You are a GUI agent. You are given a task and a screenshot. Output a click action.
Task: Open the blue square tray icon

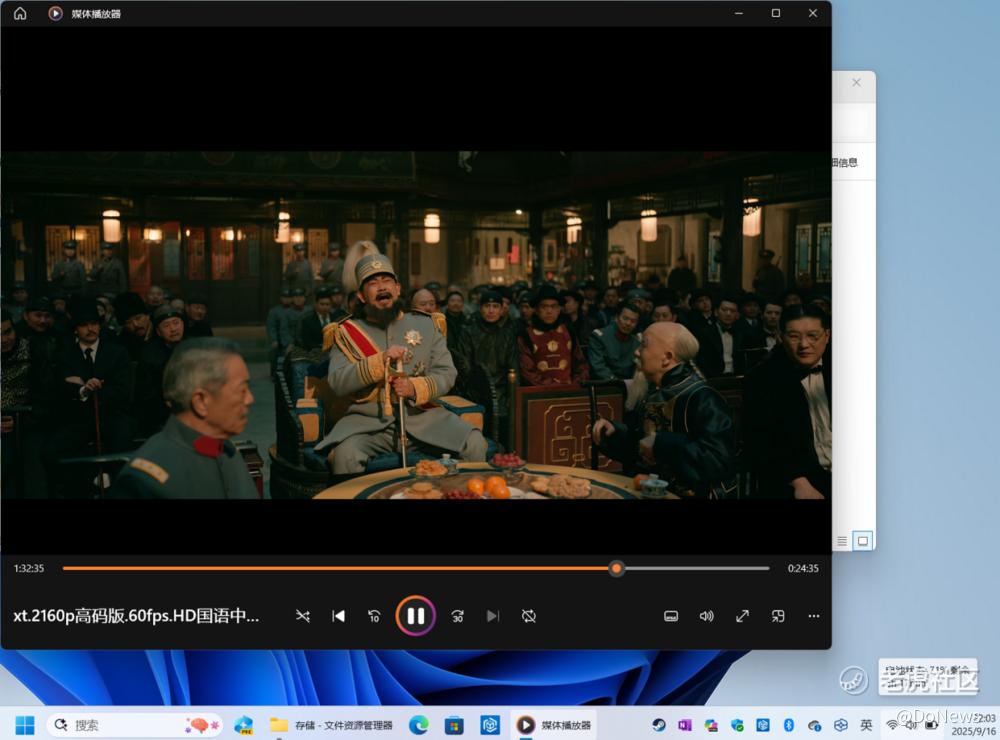point(763,725)
